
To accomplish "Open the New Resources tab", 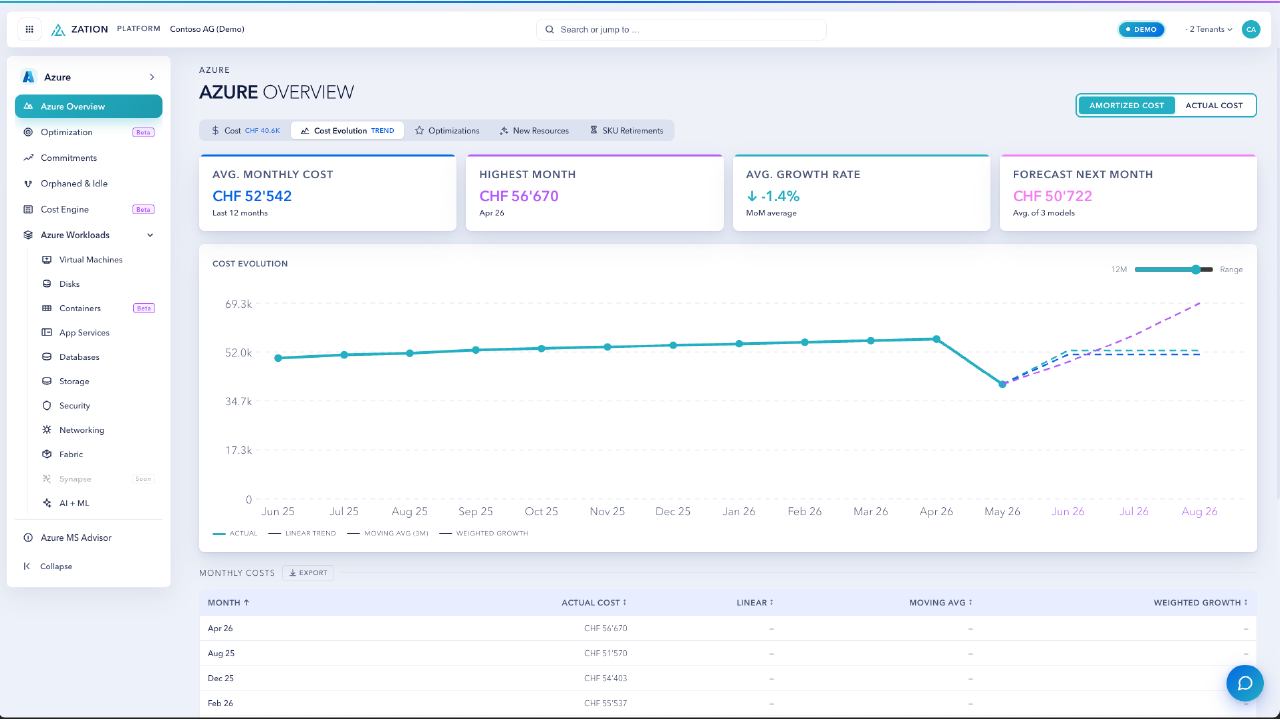I will pyautogui.click(x=534, y=130).
